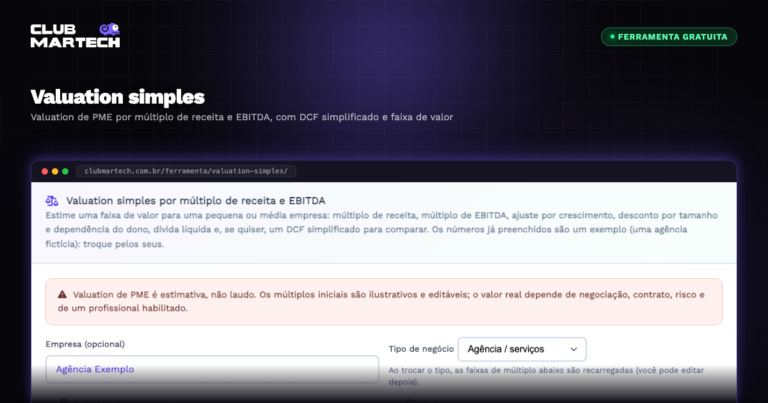
Task: Click the hint text Ao trocar o tipo
Action: pos(546,376)
